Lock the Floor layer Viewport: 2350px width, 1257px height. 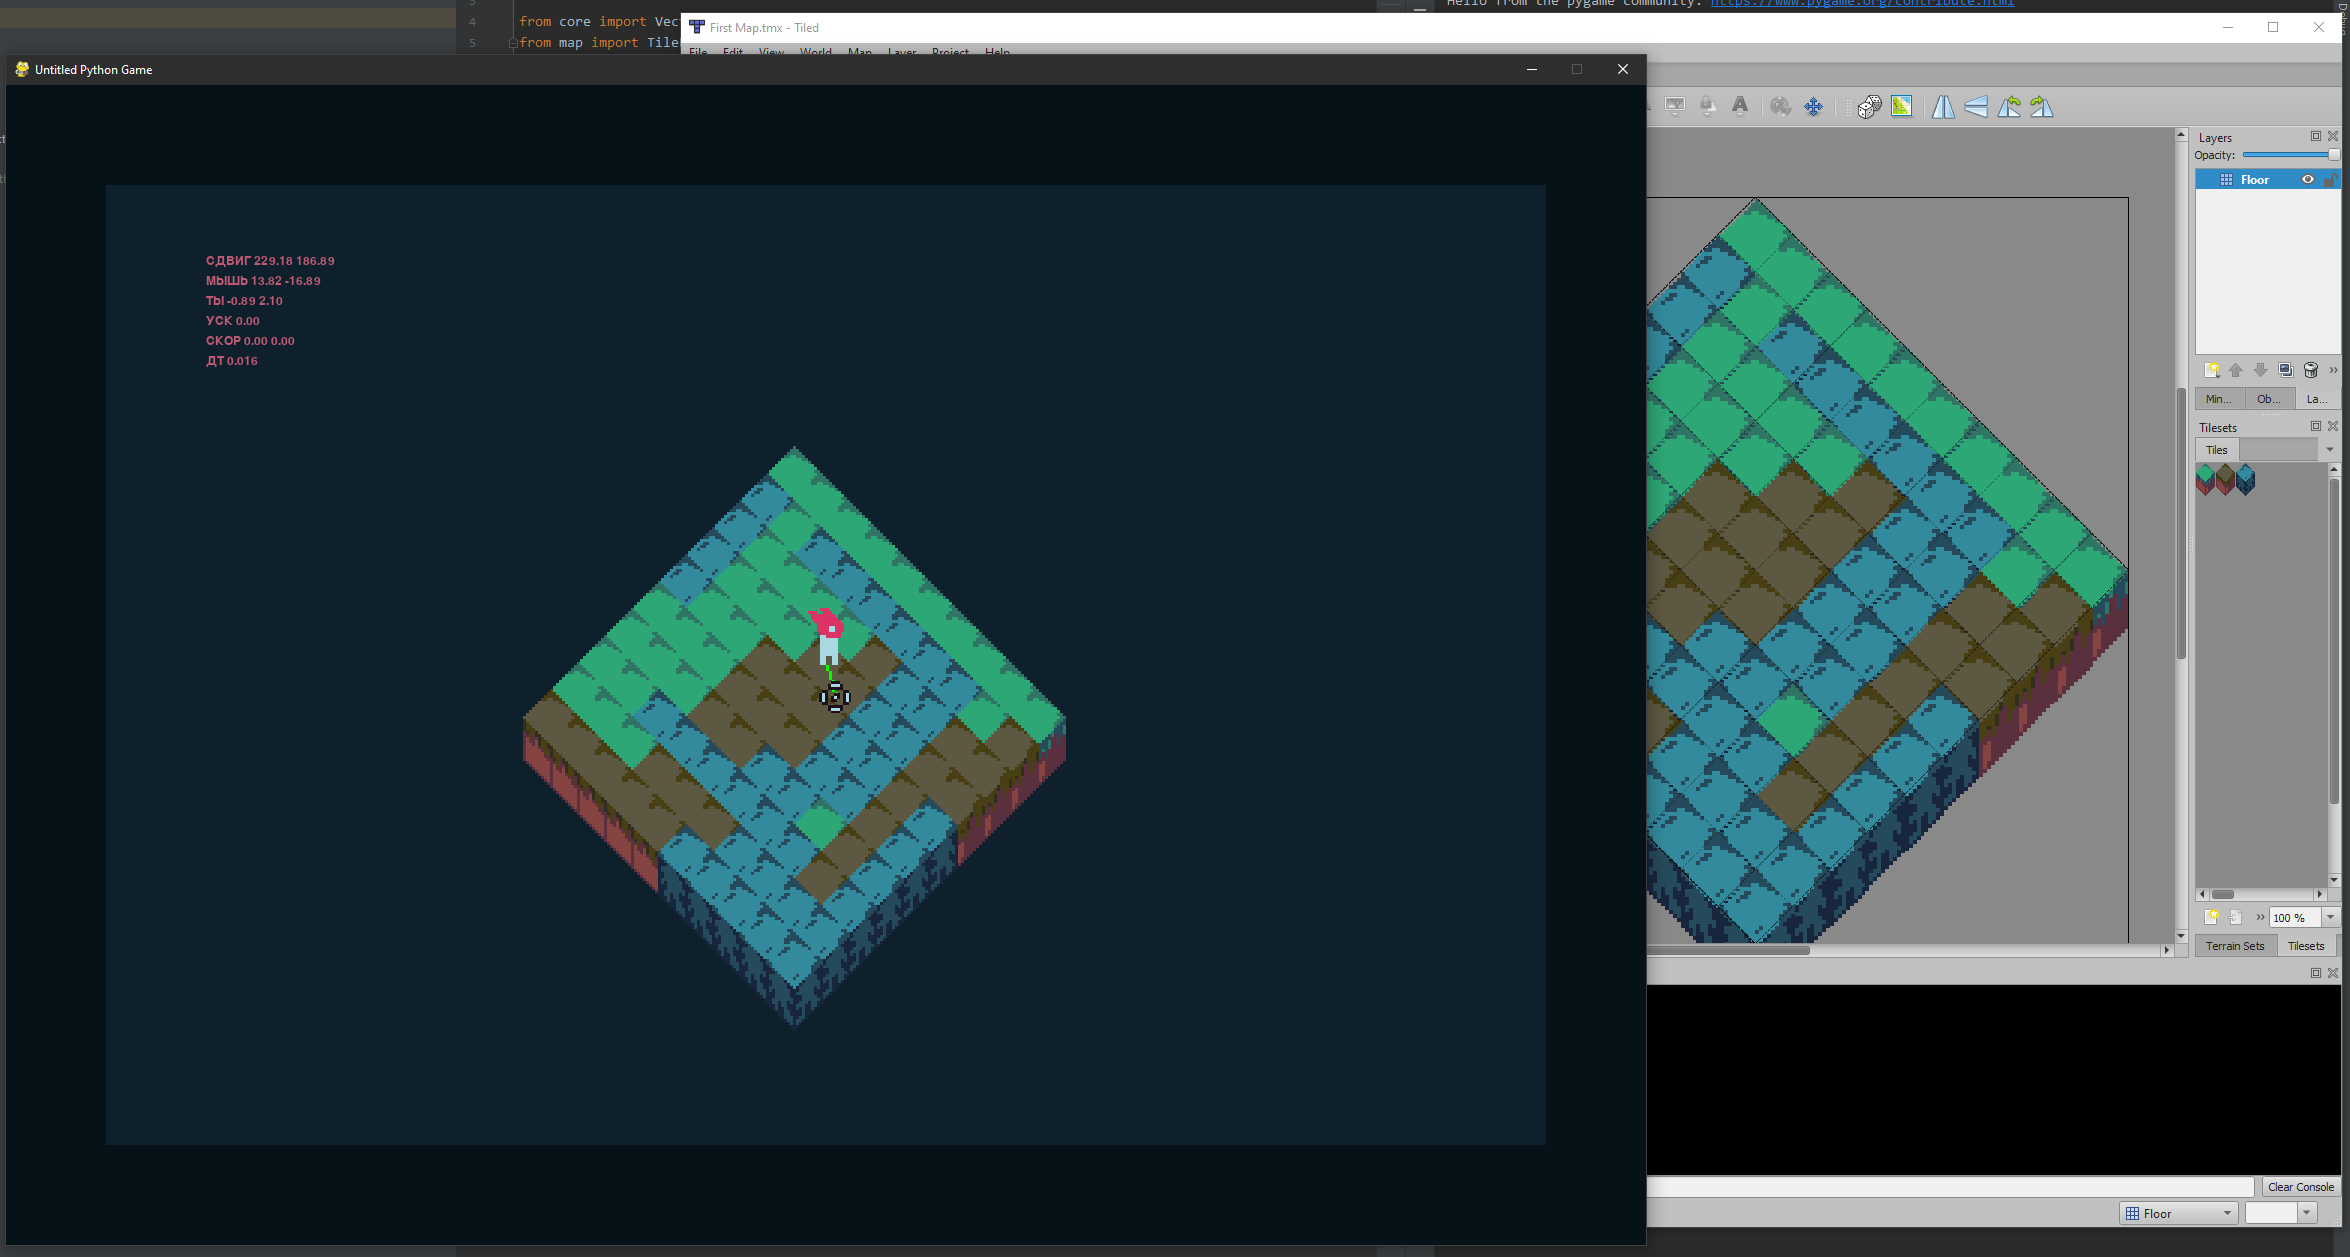(2329, 180)
